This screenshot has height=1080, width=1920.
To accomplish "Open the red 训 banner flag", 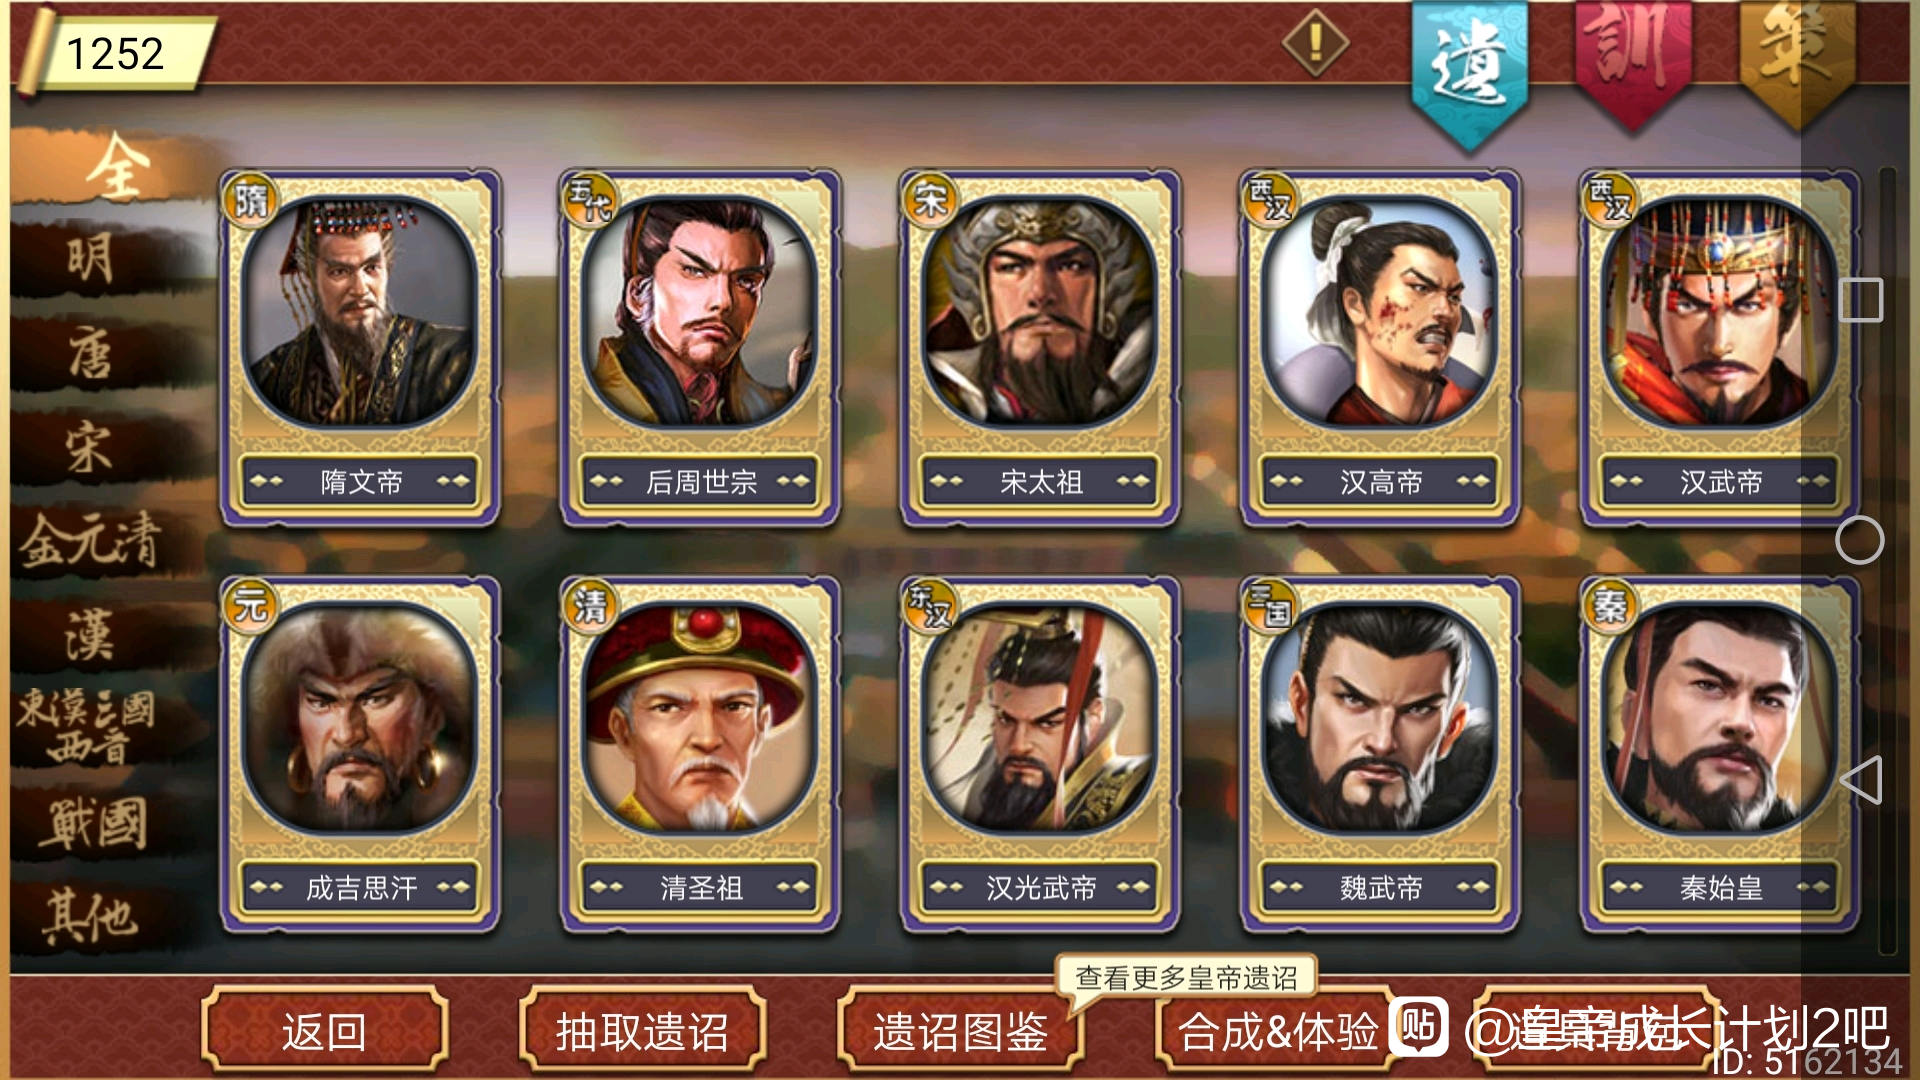I will [x=1633, y=62].
